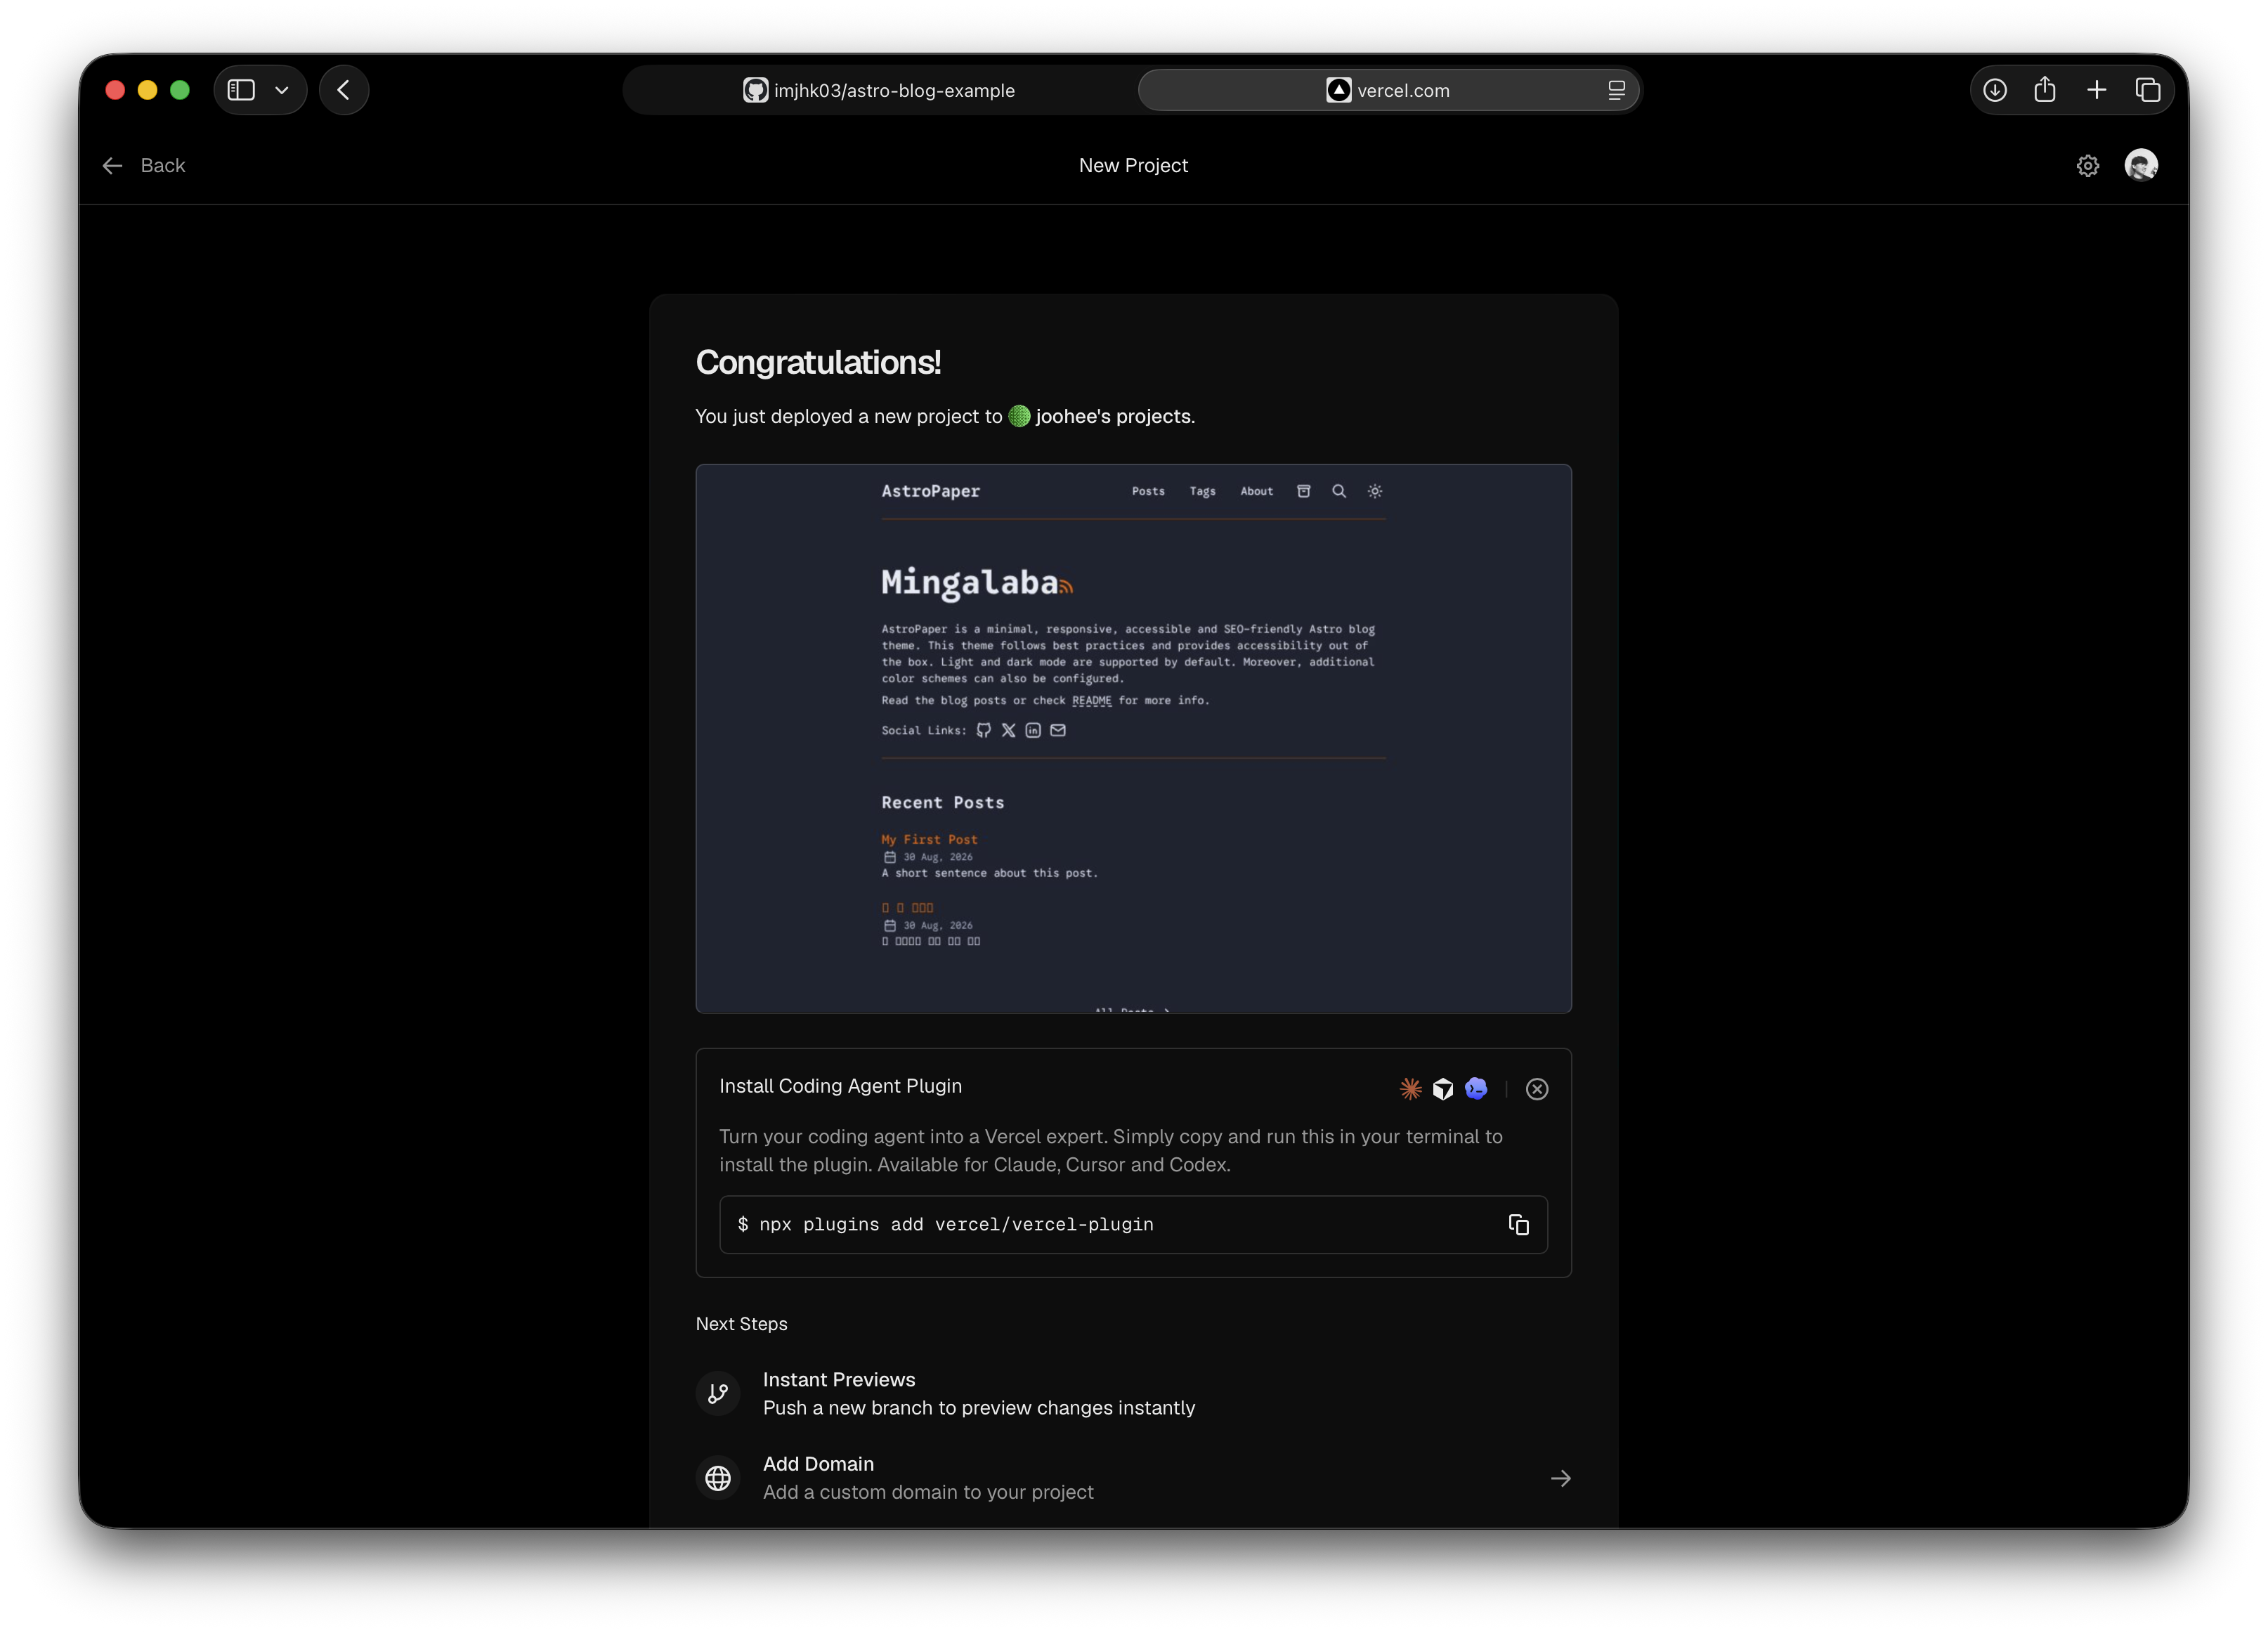Viewport: 2268px width, 1633px height.
Task: Go back with Safari back arrow
Action: tap(344, 90)
